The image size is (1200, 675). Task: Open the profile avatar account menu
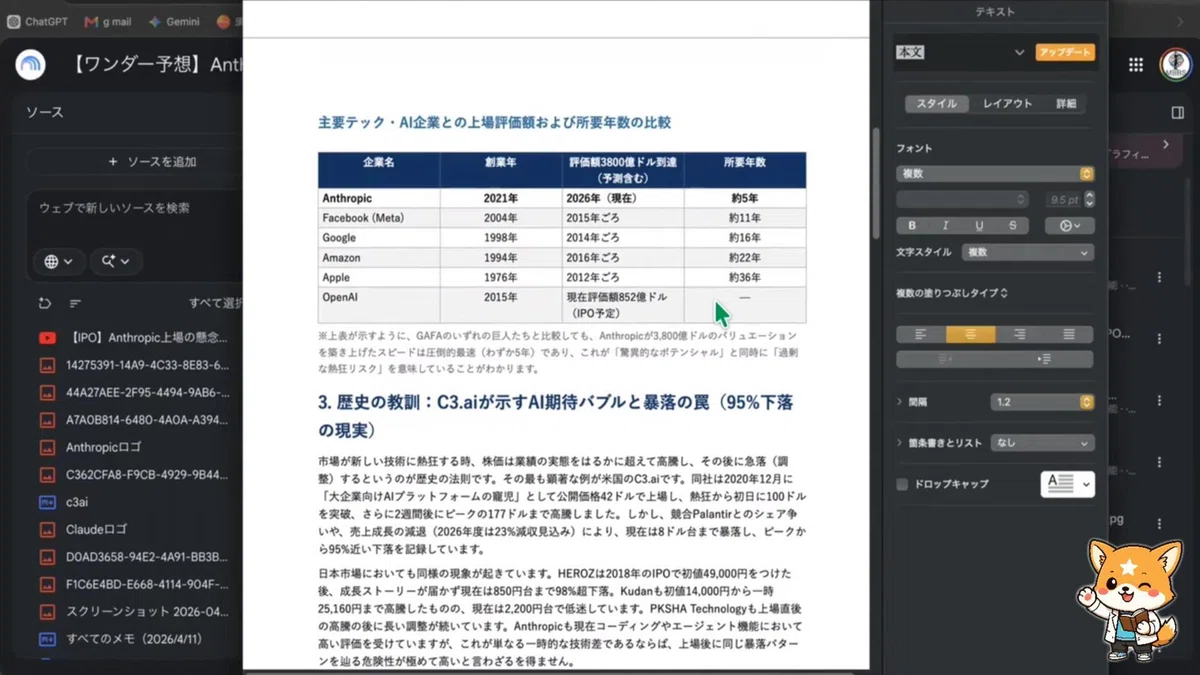click(x=1174, y=64)
